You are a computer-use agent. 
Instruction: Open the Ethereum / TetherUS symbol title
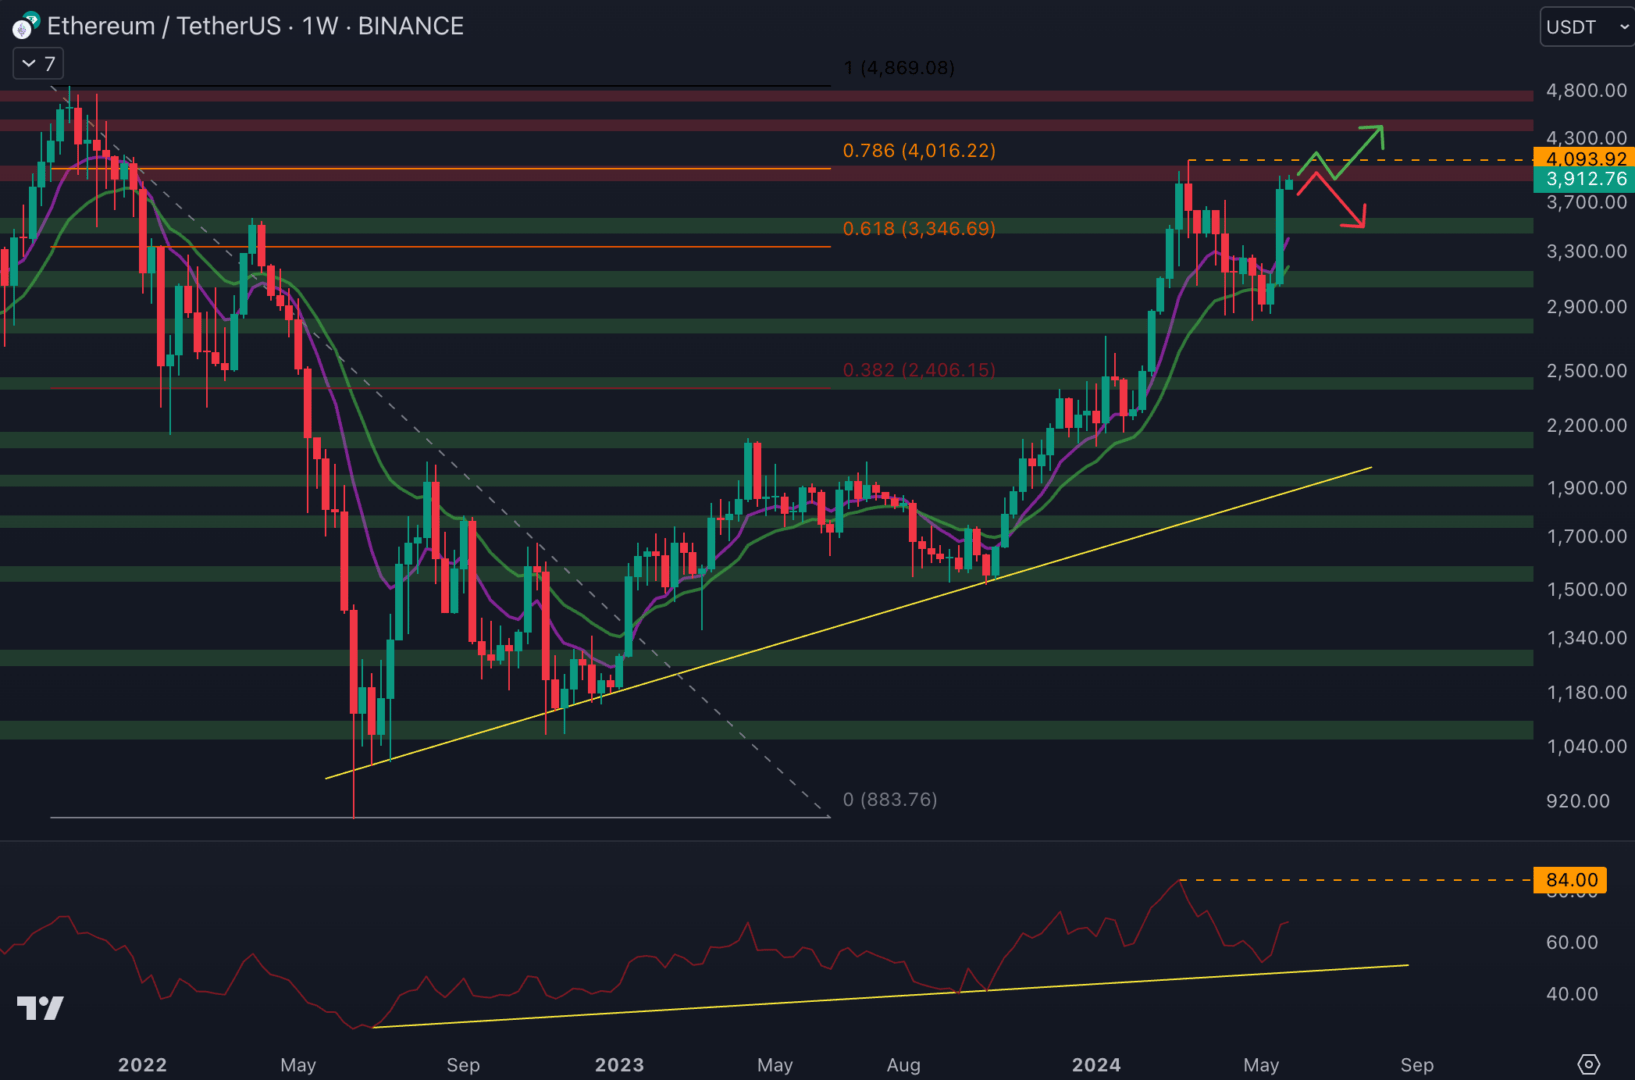pyautogui.click(x=255, y=26)
